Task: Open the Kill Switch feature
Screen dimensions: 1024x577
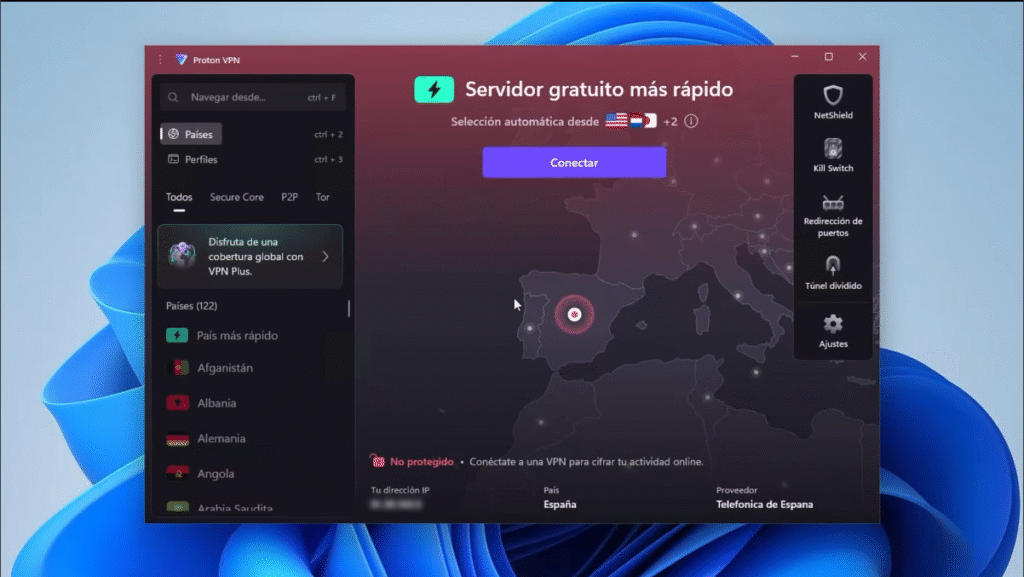Action: pos(833,155)
